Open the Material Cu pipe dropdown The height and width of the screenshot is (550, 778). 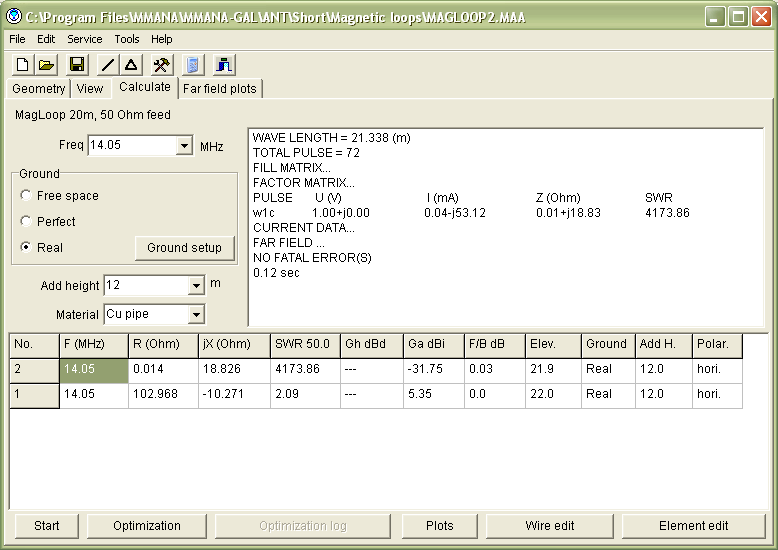pos(195,315)
